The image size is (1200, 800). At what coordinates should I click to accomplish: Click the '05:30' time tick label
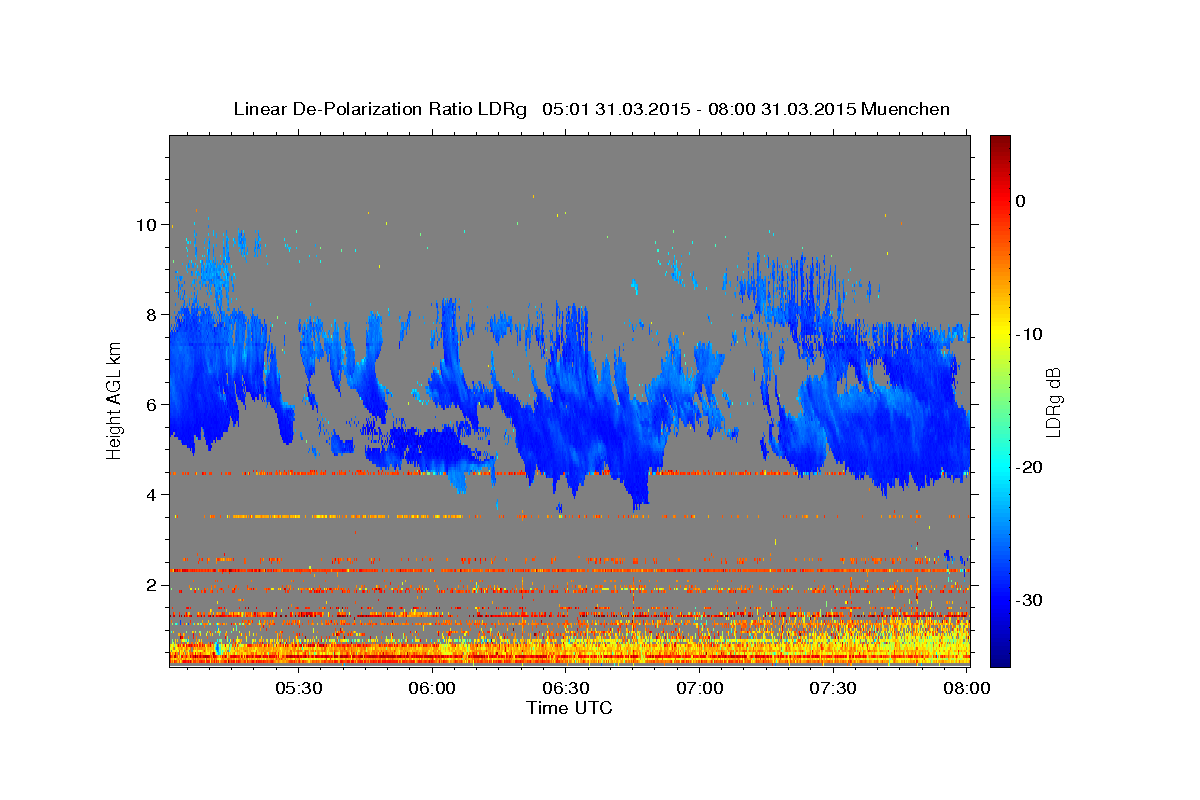point(298,689)
